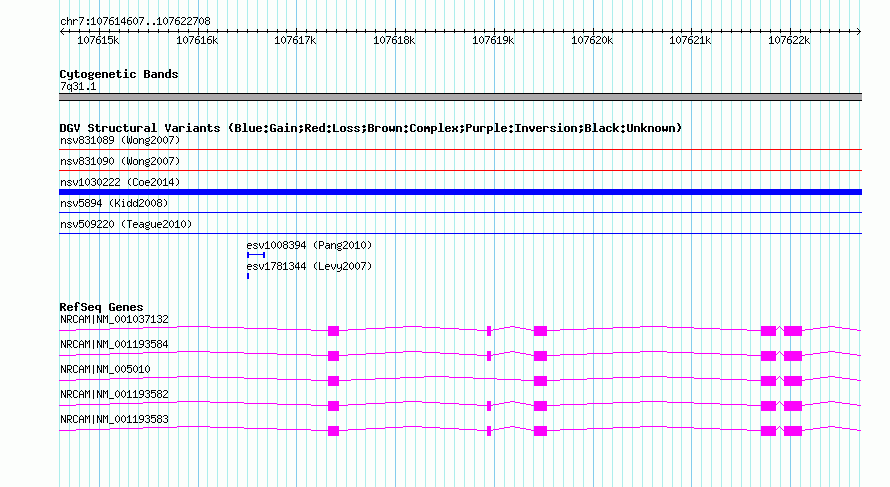Click the short blue esv1008394 variant glyph
Viewport: 890px width, 487px height.
[x=256, y=255]
